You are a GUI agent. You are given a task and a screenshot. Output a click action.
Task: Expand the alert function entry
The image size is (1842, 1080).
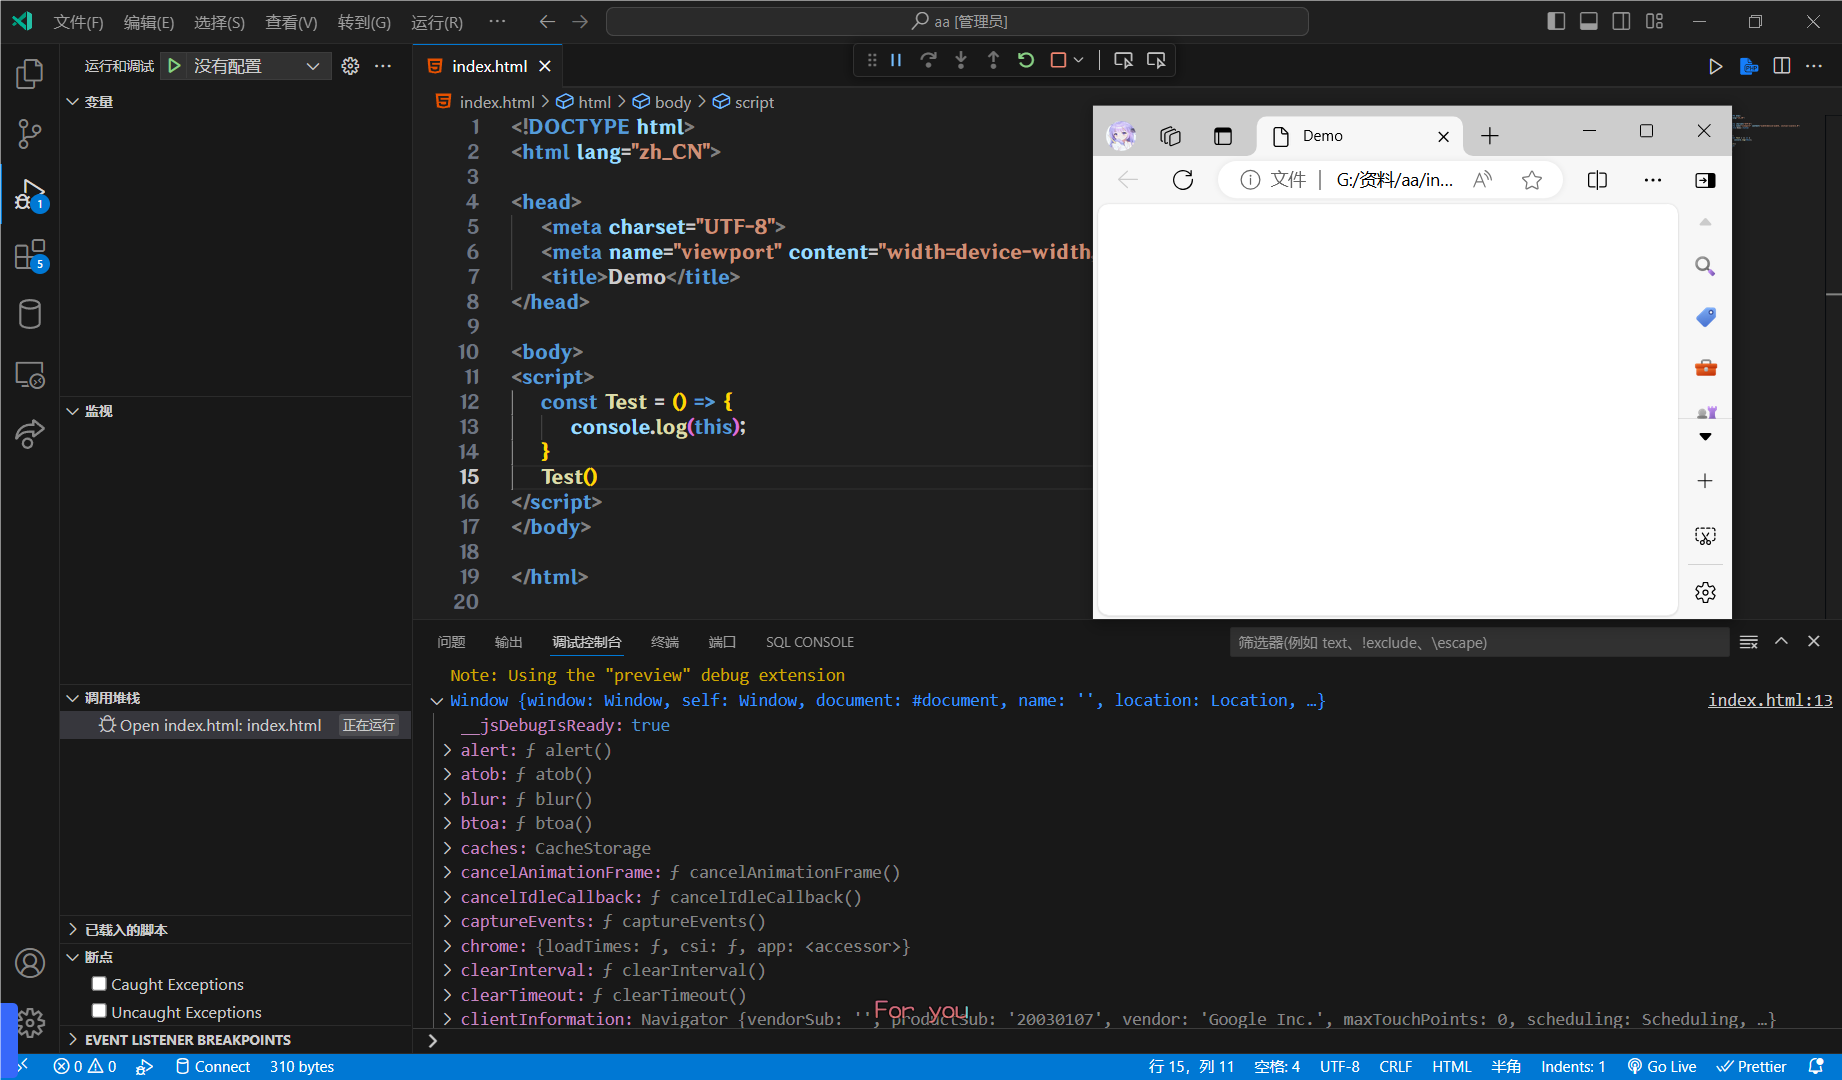447,750
